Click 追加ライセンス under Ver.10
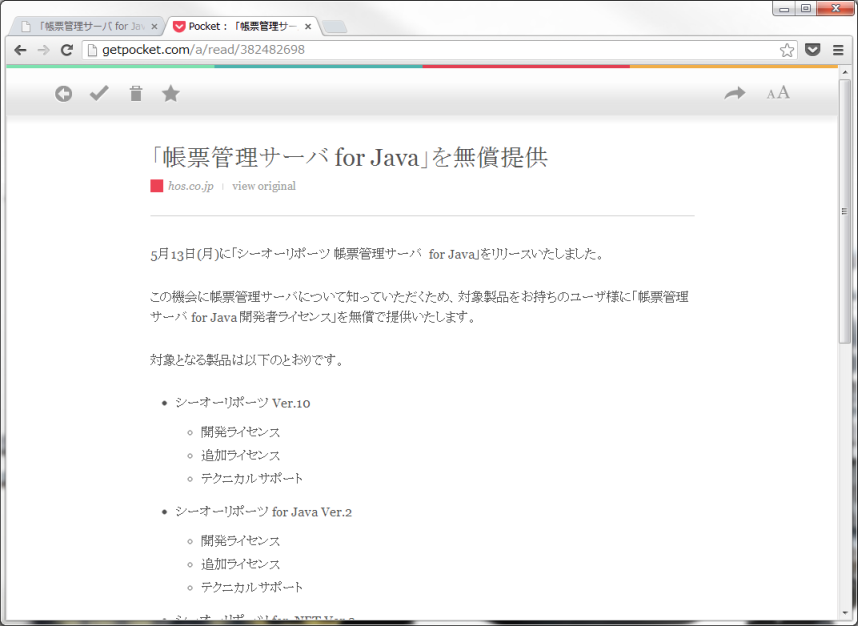This screenshot has height=626, width=858. coord(240,455)
